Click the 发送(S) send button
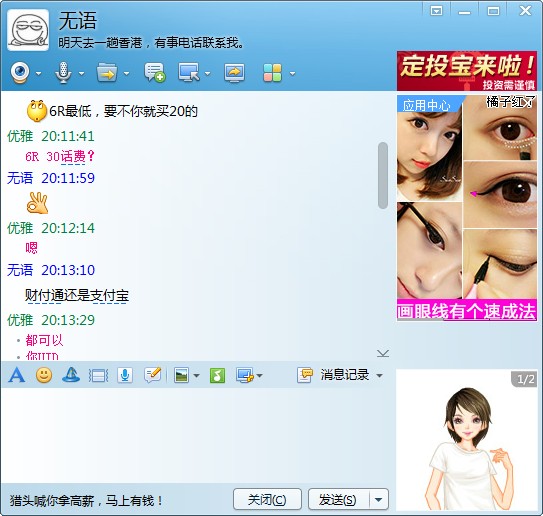The width and height of the screenshot is (543, 516). [x=338, y=499]
